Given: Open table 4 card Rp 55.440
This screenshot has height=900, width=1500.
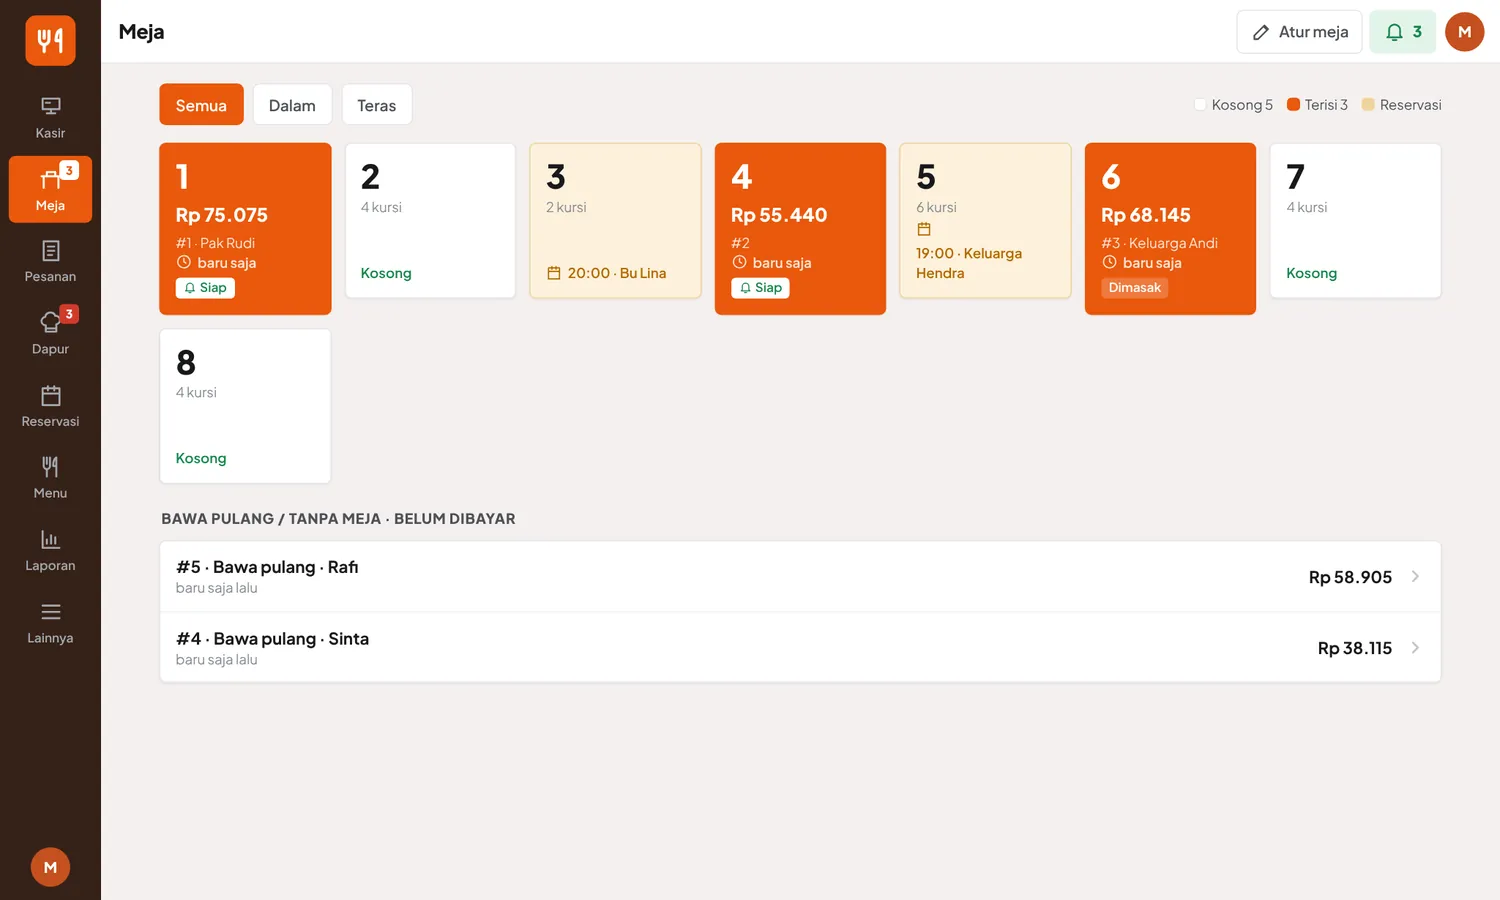Looking at the screenshot, I should (800, 229).
